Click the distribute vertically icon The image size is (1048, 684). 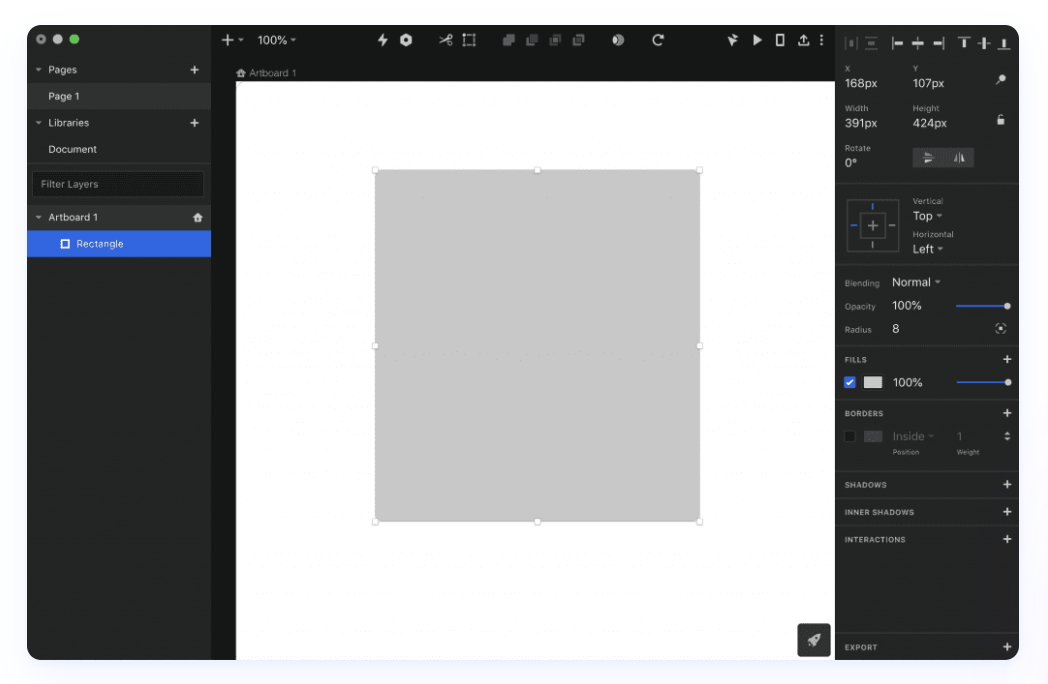(872, 43)
